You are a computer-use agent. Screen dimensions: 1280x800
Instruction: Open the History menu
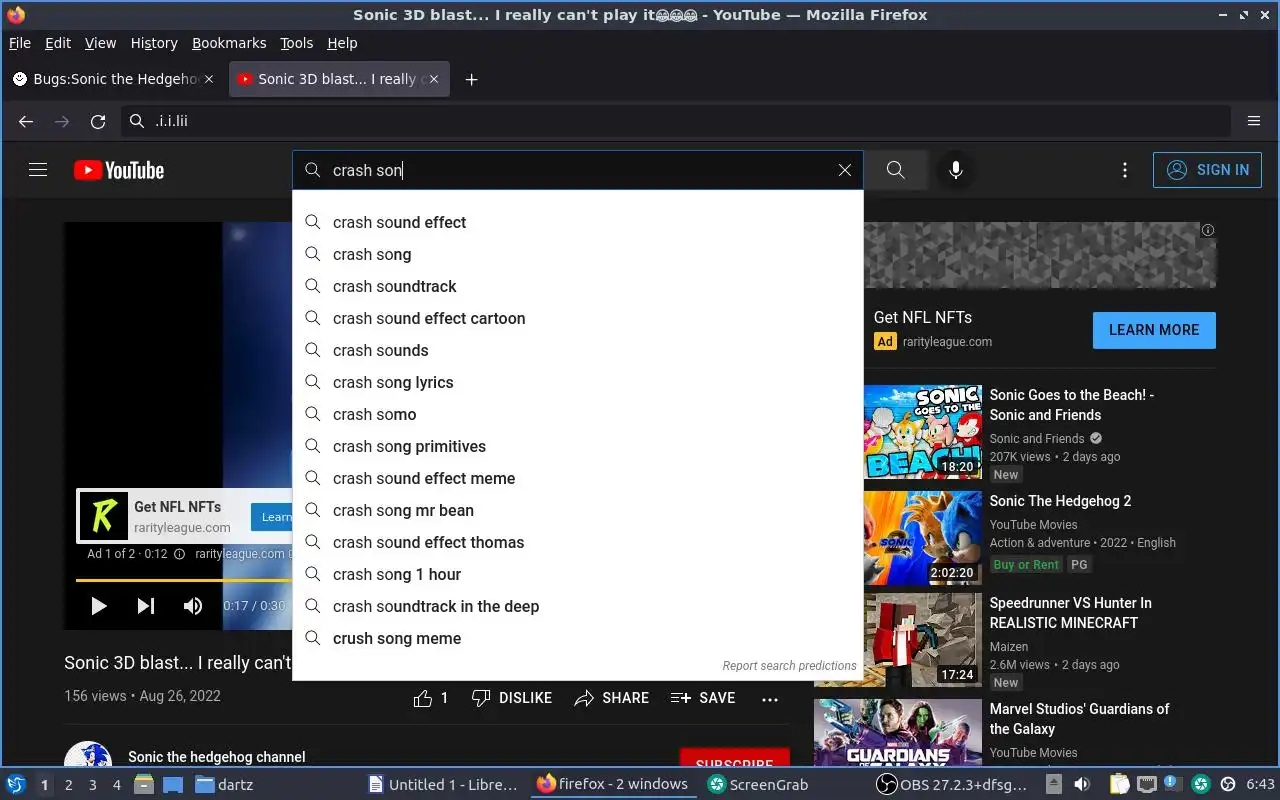coord(154,43)
